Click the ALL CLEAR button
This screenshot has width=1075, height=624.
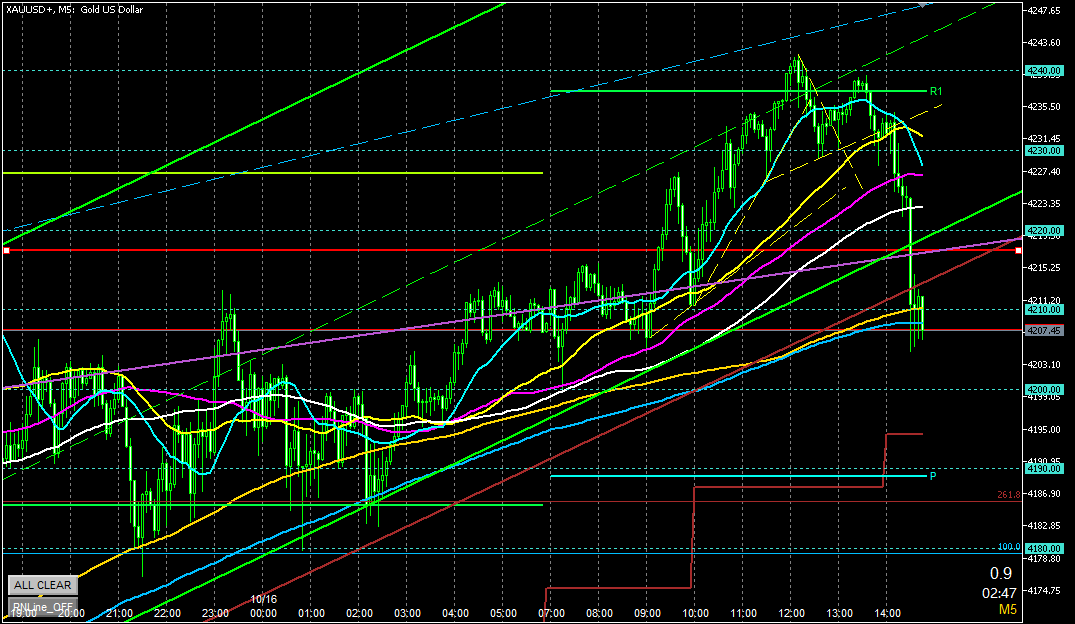(x=42, y=585)
